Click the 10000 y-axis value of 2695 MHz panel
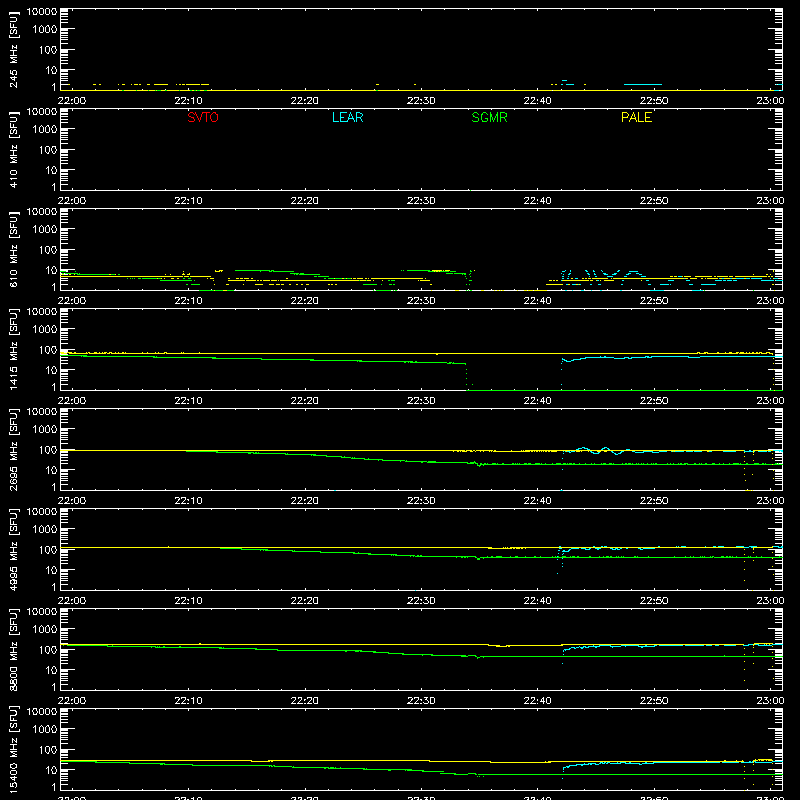Screen dimensions: 800x800 coord(42,412)
